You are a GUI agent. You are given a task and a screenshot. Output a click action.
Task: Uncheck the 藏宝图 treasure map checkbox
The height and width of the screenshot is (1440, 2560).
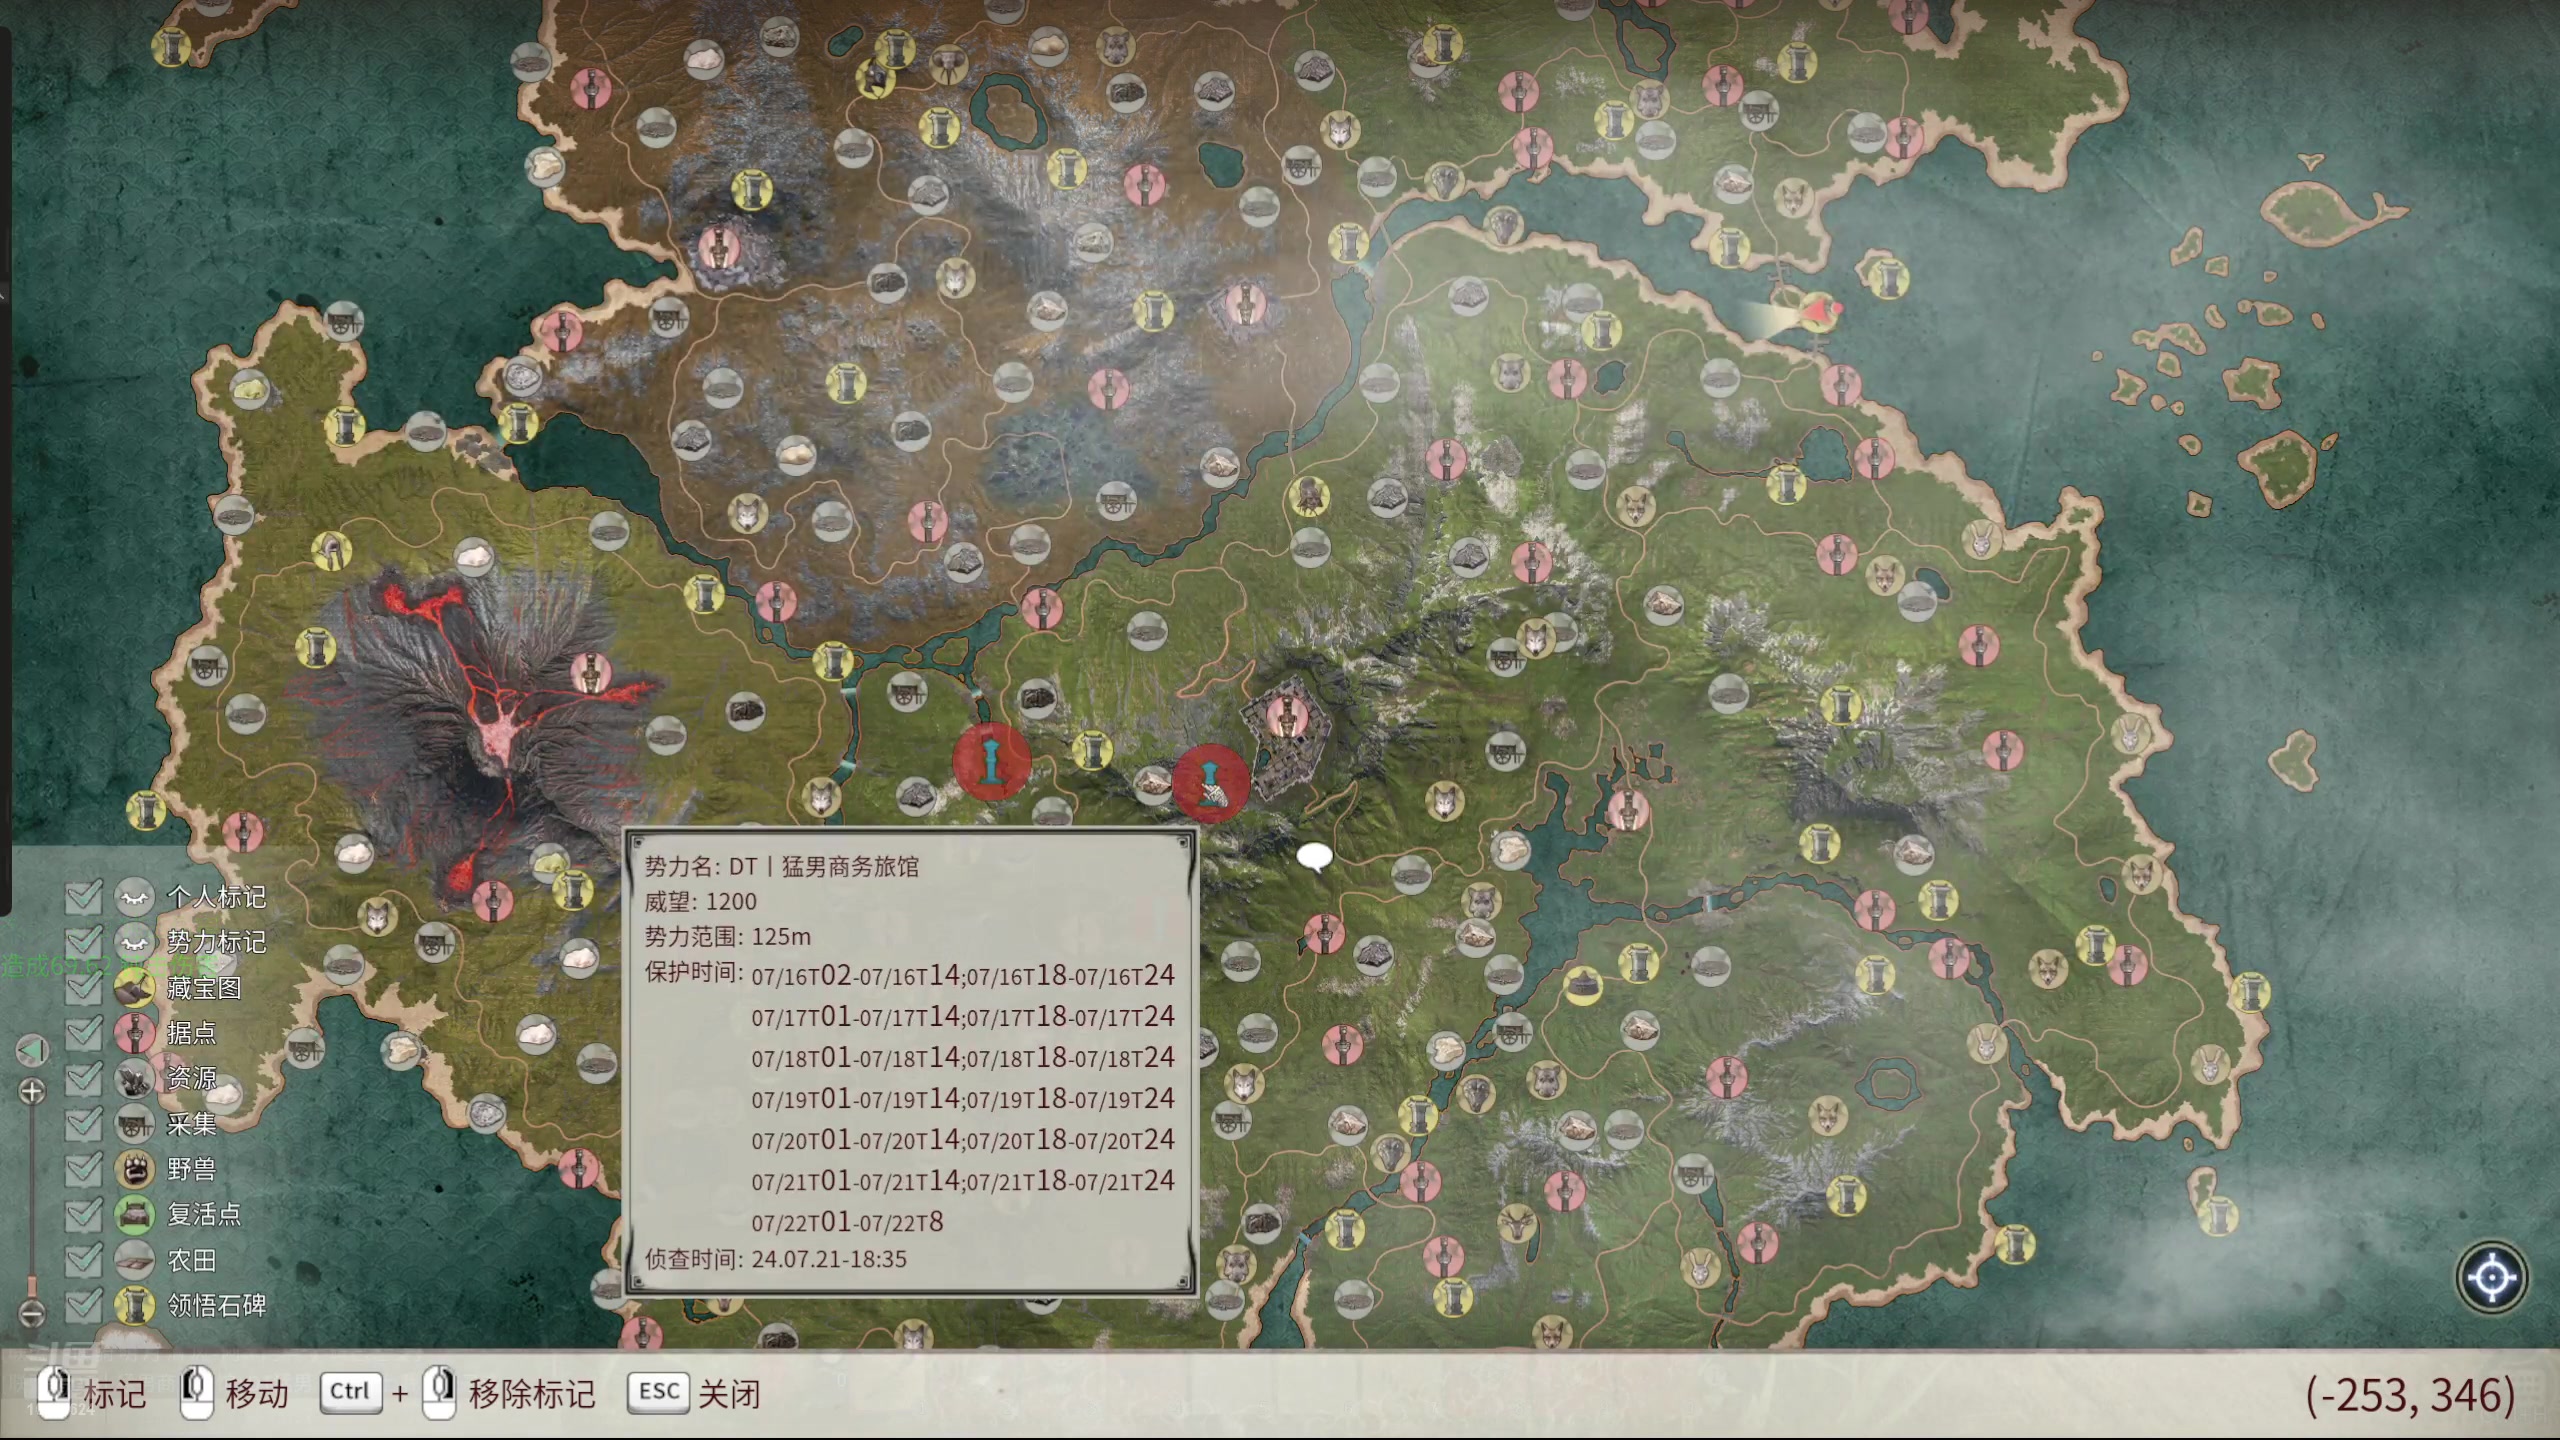[84, 988]
